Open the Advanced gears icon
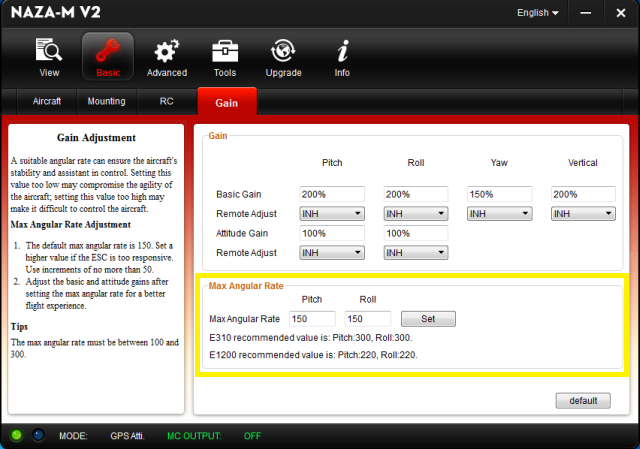The width and height of the screenshot is (640, 449). [167, 50]
